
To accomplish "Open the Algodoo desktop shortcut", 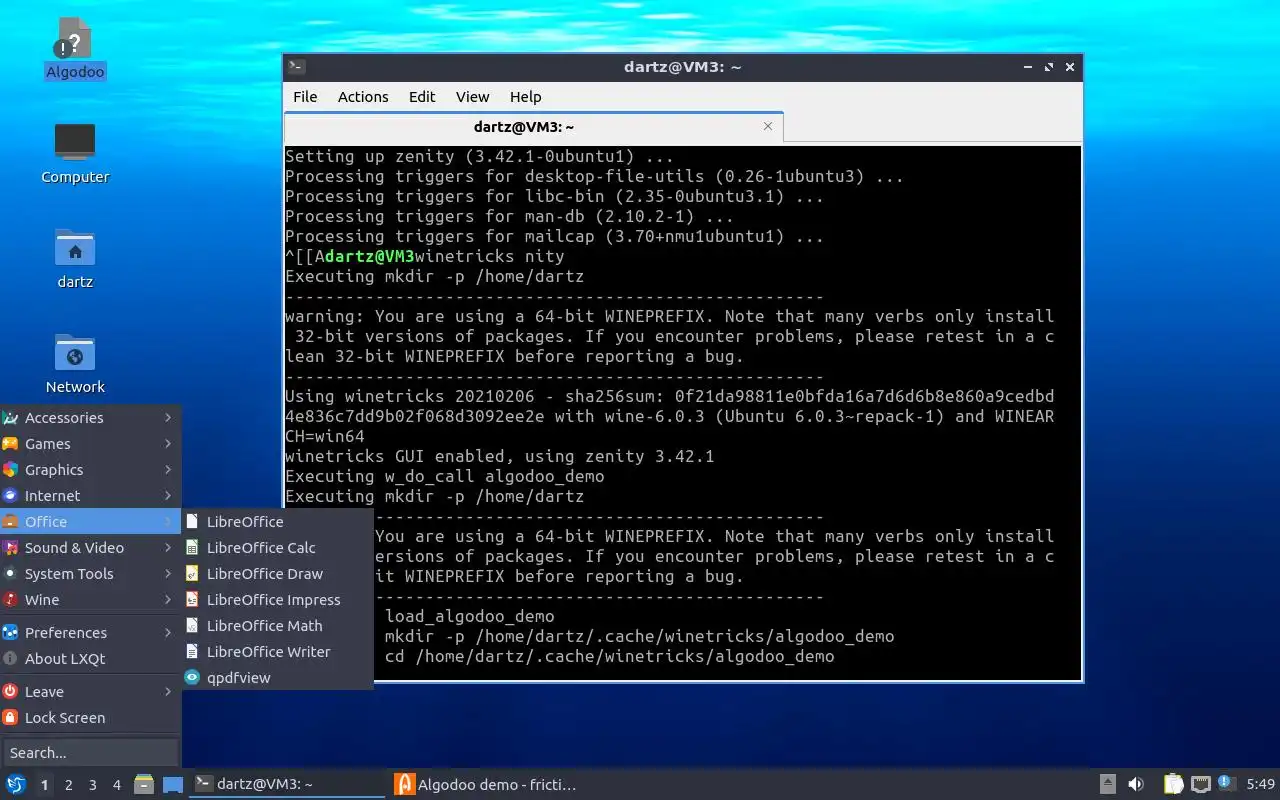I will tap(75, 48).
